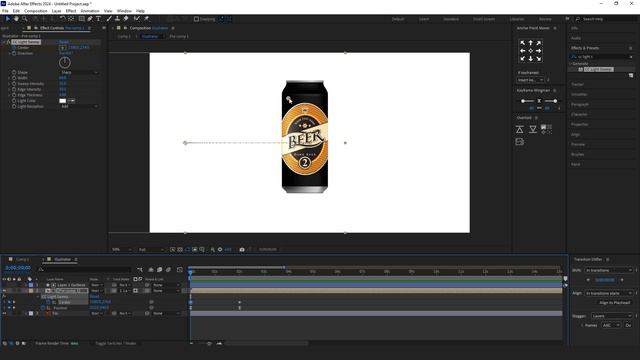Toggle the shy layers icon in timeline
The image size is (640, 360).
[151, 270]
